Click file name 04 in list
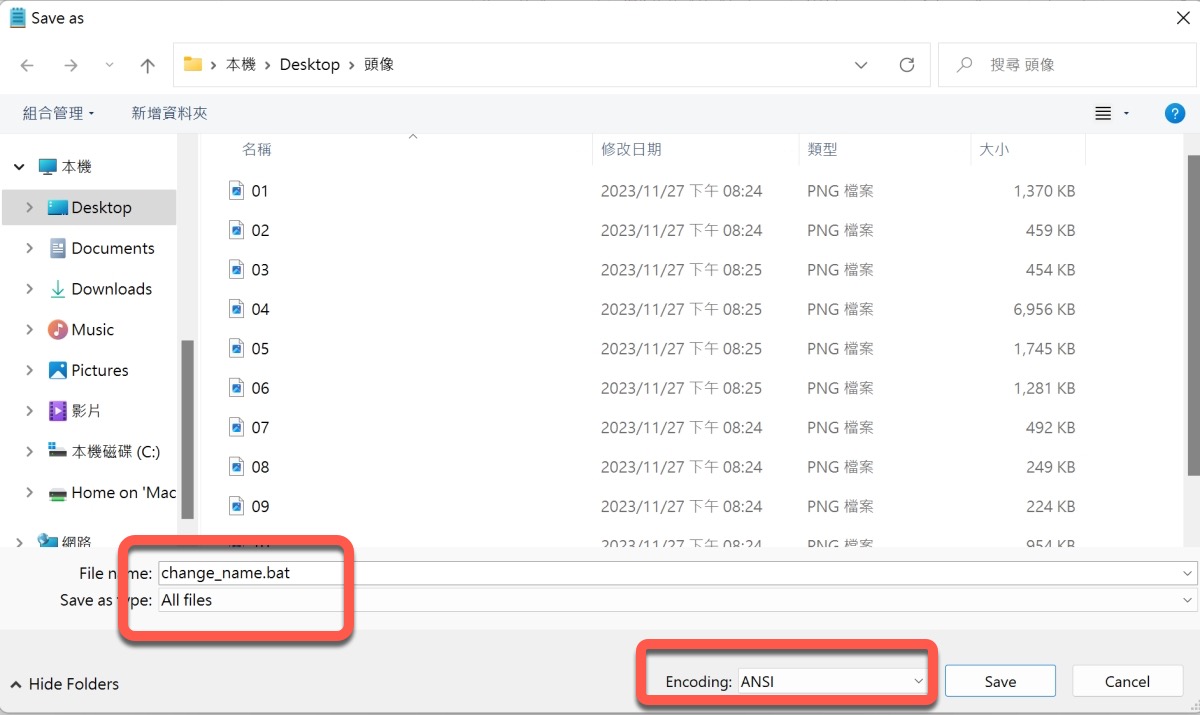Screen dimensions: 1200x715 click(x=260, y=310)
